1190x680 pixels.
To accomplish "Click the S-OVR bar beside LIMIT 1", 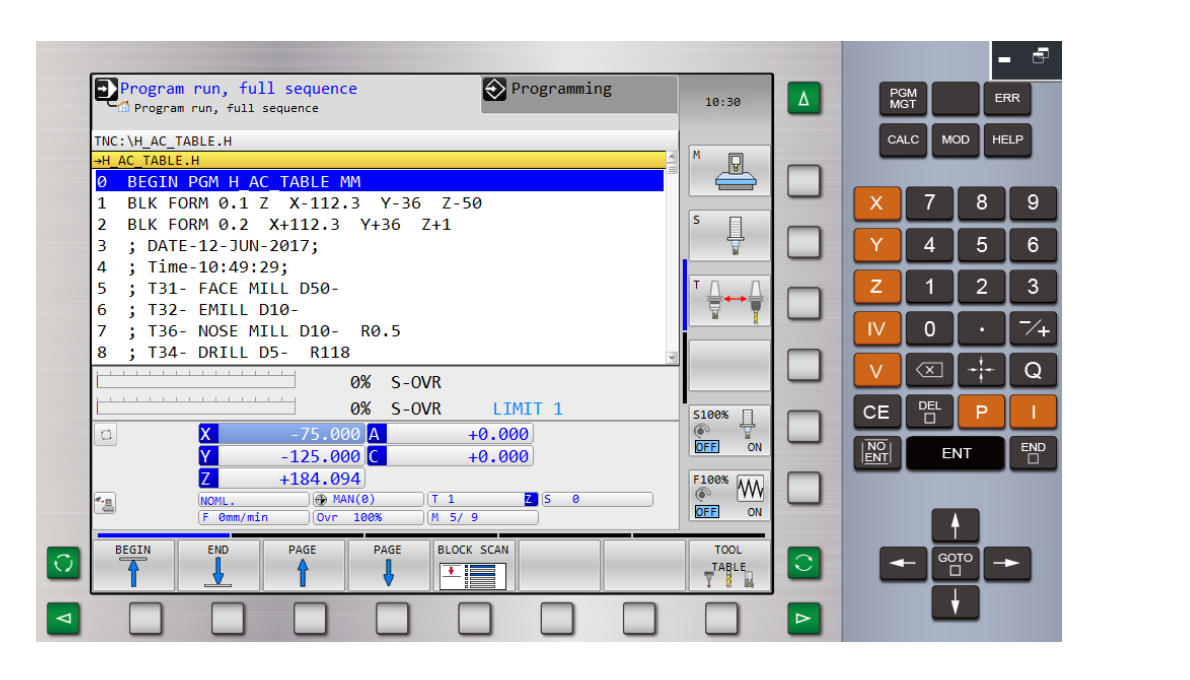I will pos(196,407).
